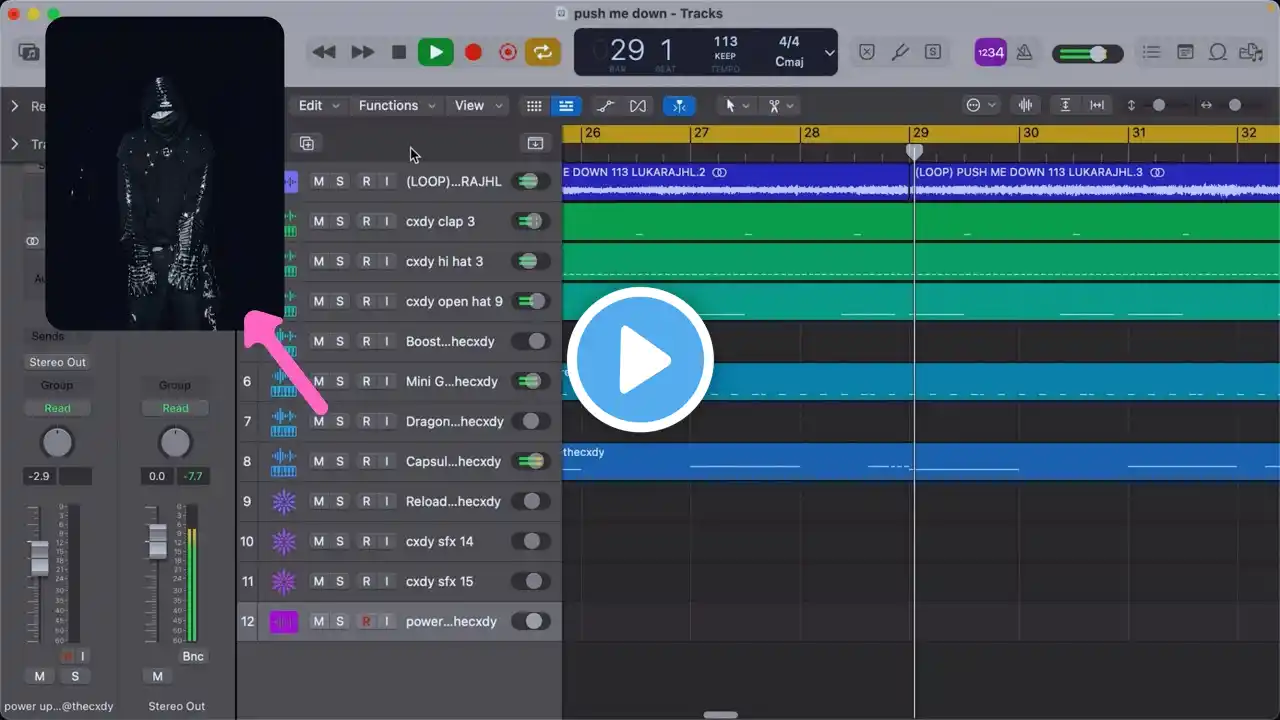
Task: Open the View menu
Action: pyautogui.click(x=478, y=105)
